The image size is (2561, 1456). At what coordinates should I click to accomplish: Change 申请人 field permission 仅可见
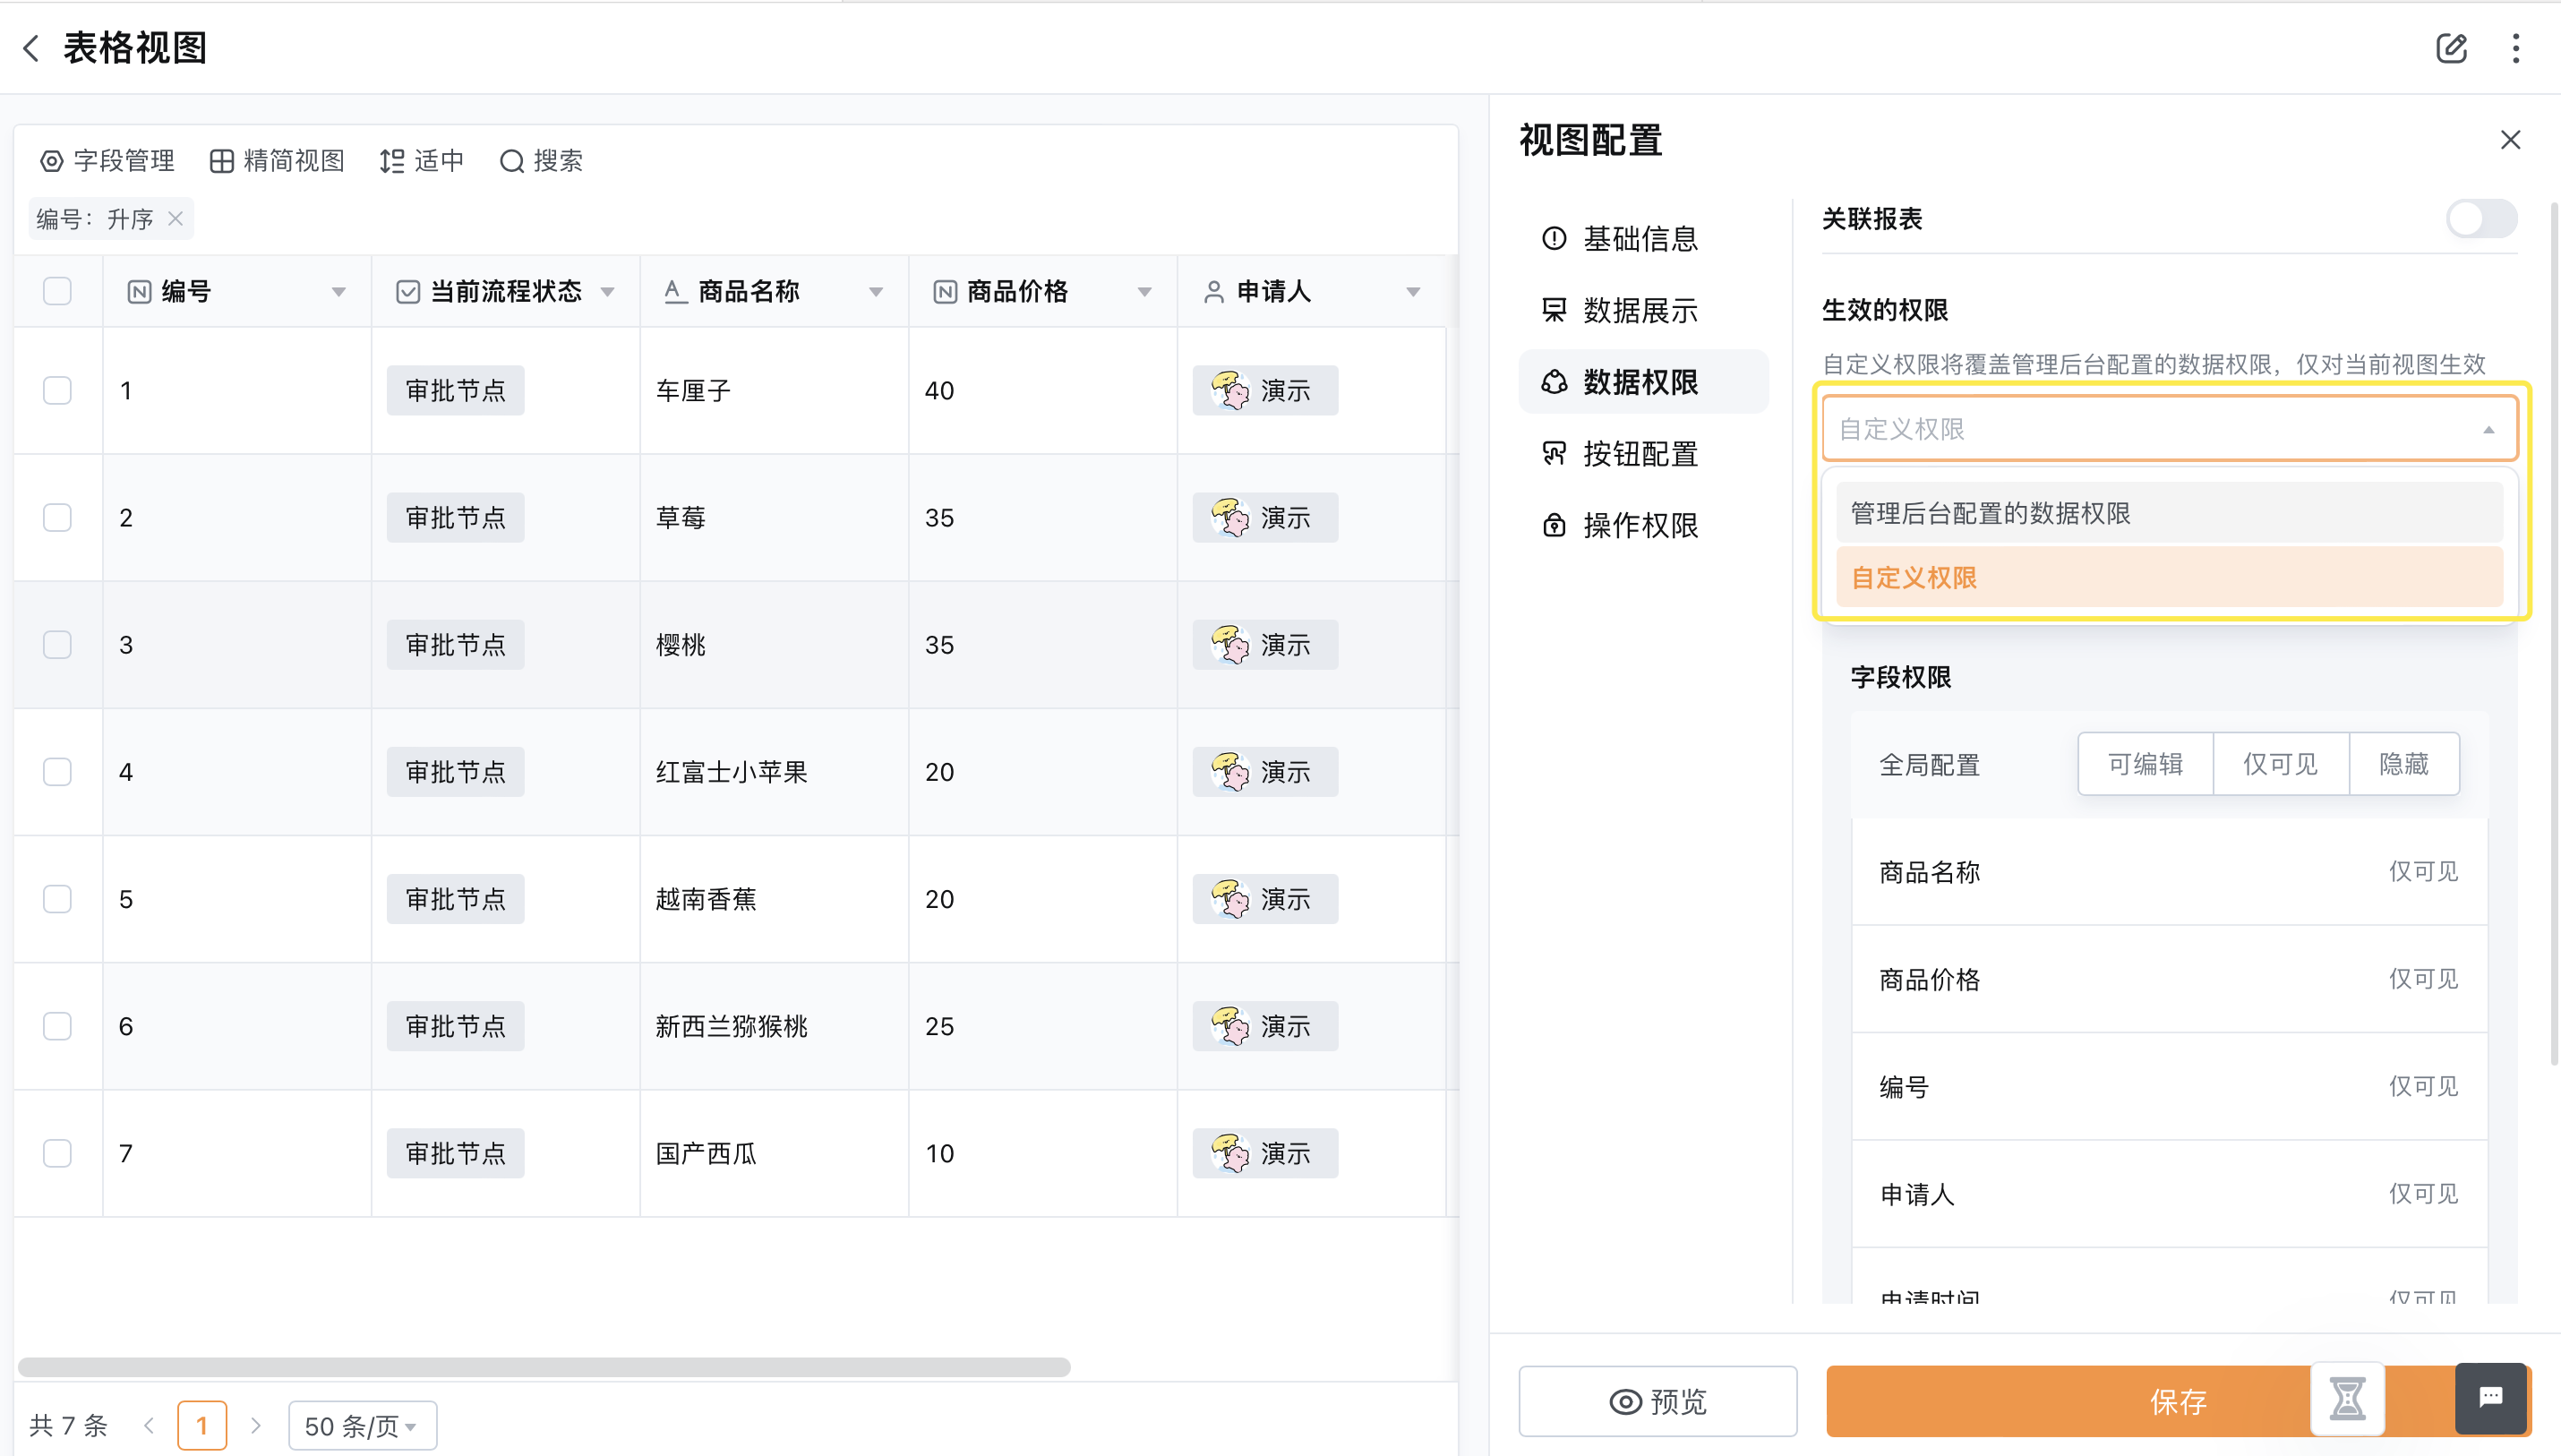(2423, 1194)
